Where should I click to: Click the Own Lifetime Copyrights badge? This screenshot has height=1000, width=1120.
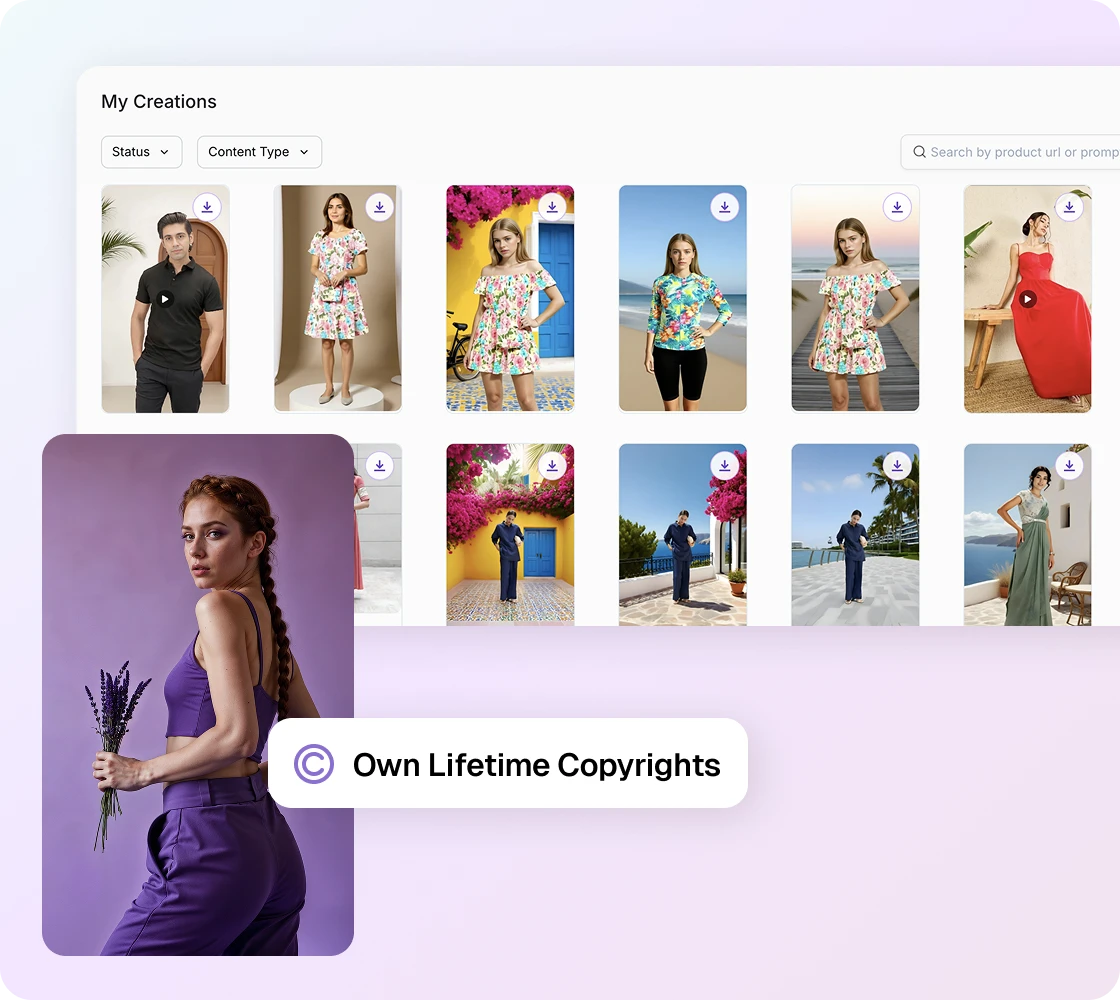tap(508, 764)
